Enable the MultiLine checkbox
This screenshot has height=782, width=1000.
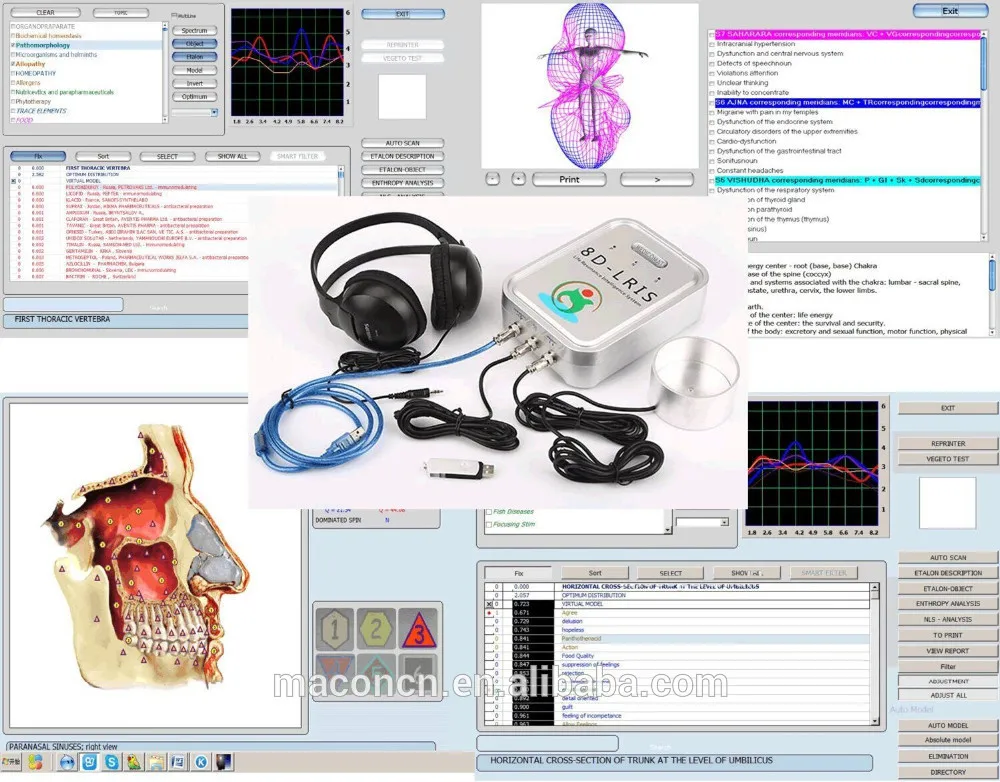pos(175,15)
